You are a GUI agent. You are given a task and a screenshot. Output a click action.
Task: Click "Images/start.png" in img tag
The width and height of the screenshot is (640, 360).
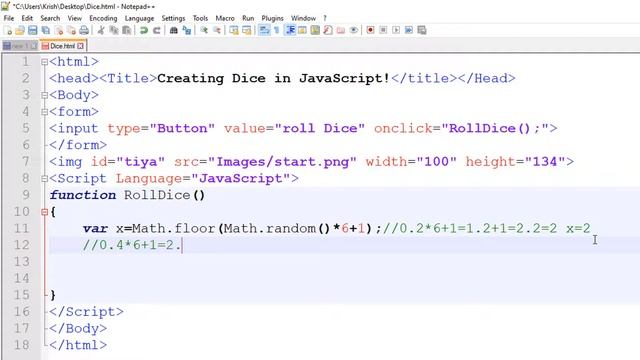pyautogui.click(x=282, y=162)
